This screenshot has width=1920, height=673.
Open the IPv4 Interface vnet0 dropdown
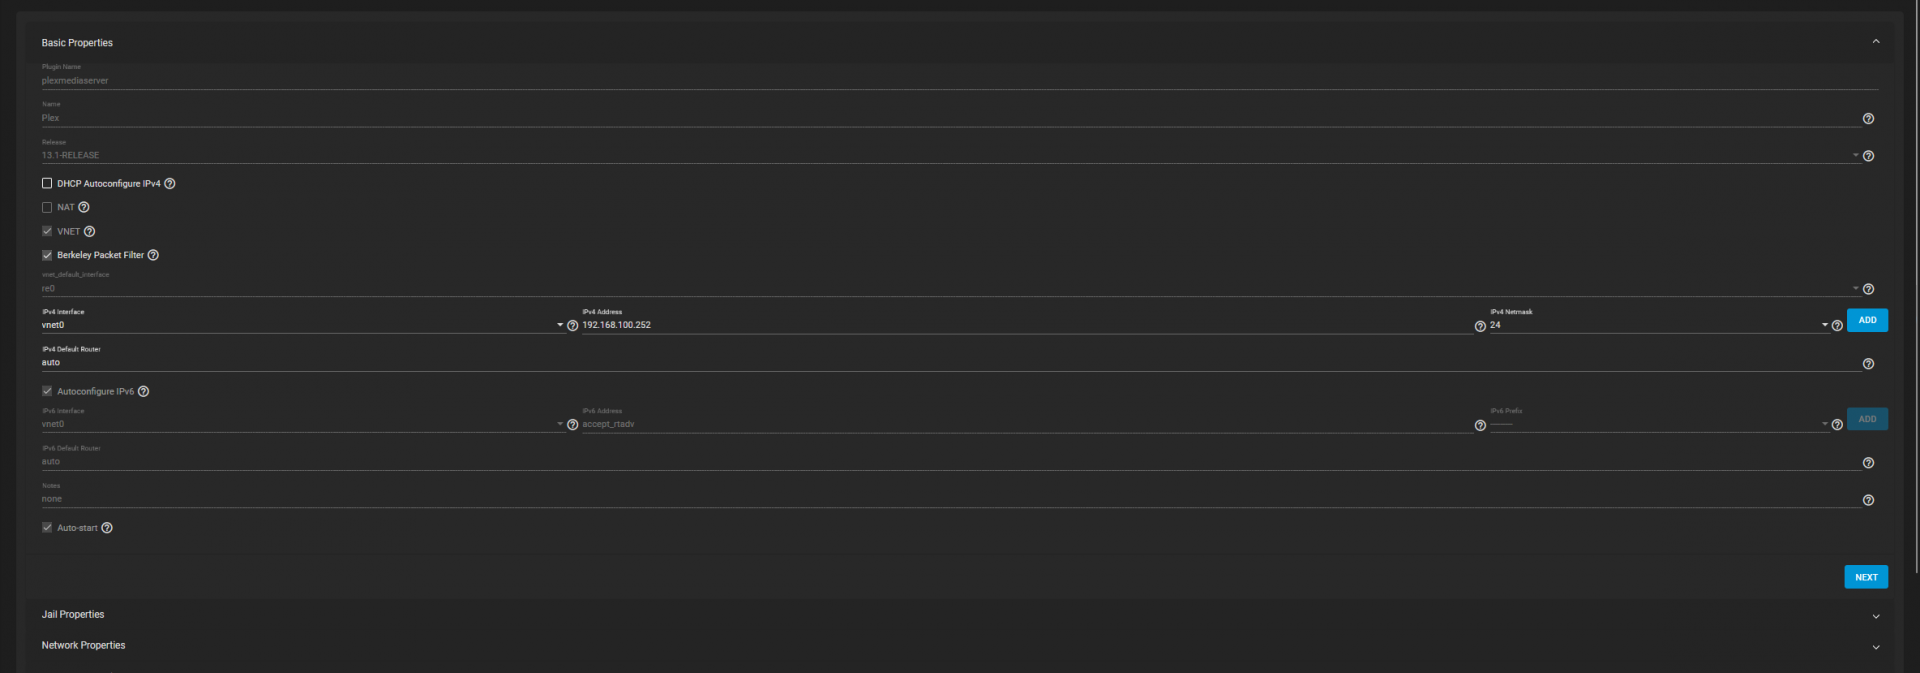coord(300,326)
